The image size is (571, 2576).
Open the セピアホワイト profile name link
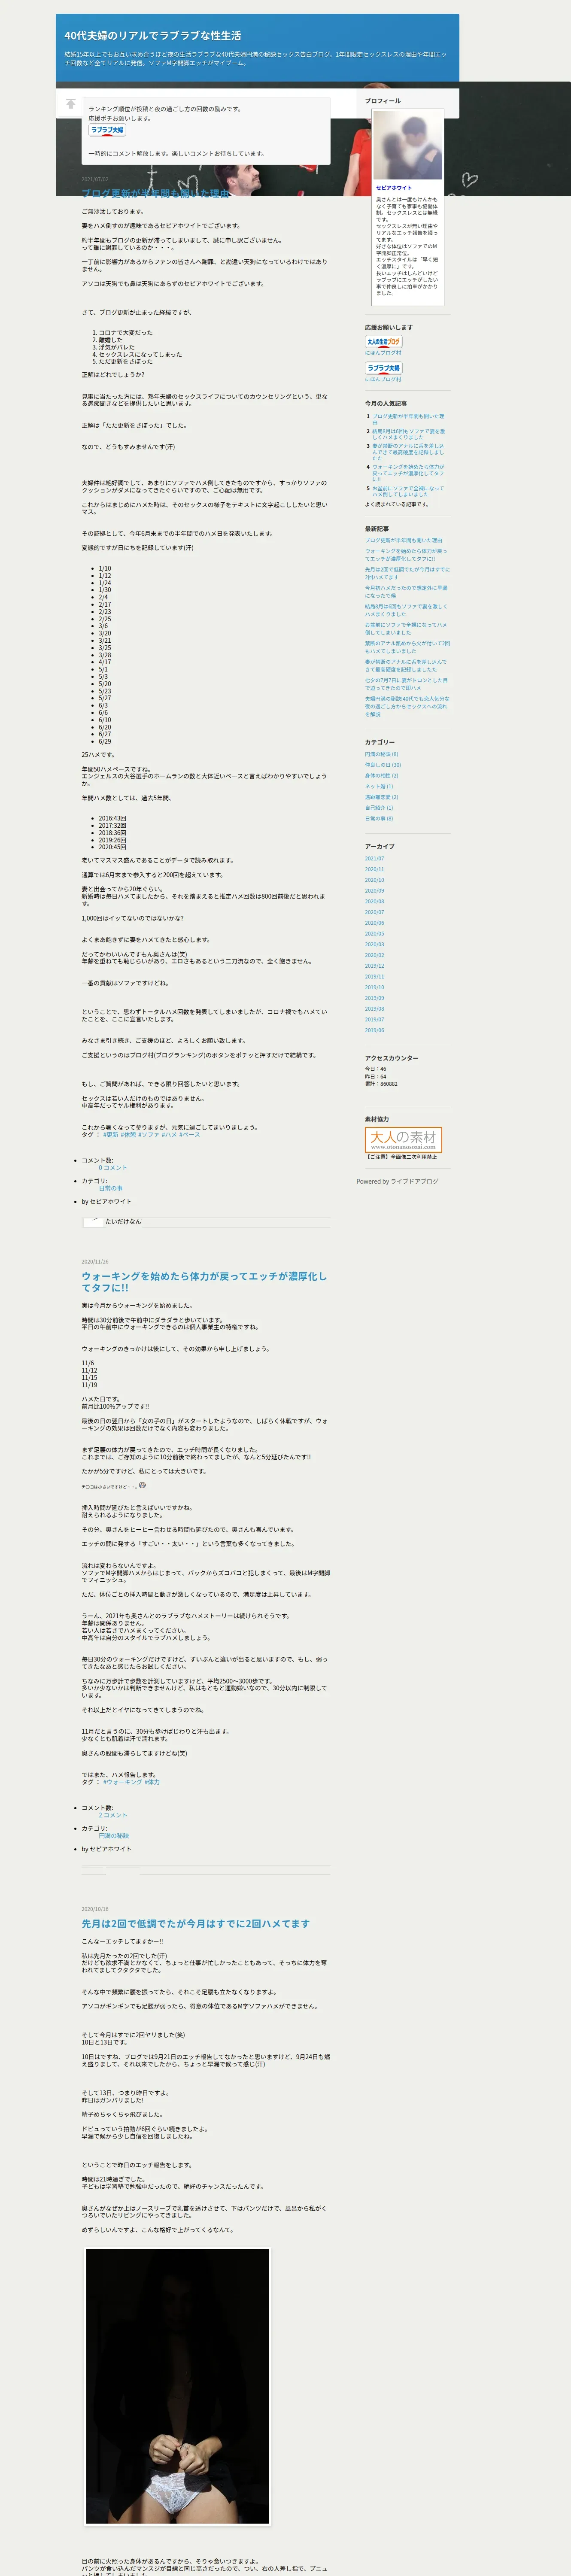pyautogui.click(x=394, y=188)
